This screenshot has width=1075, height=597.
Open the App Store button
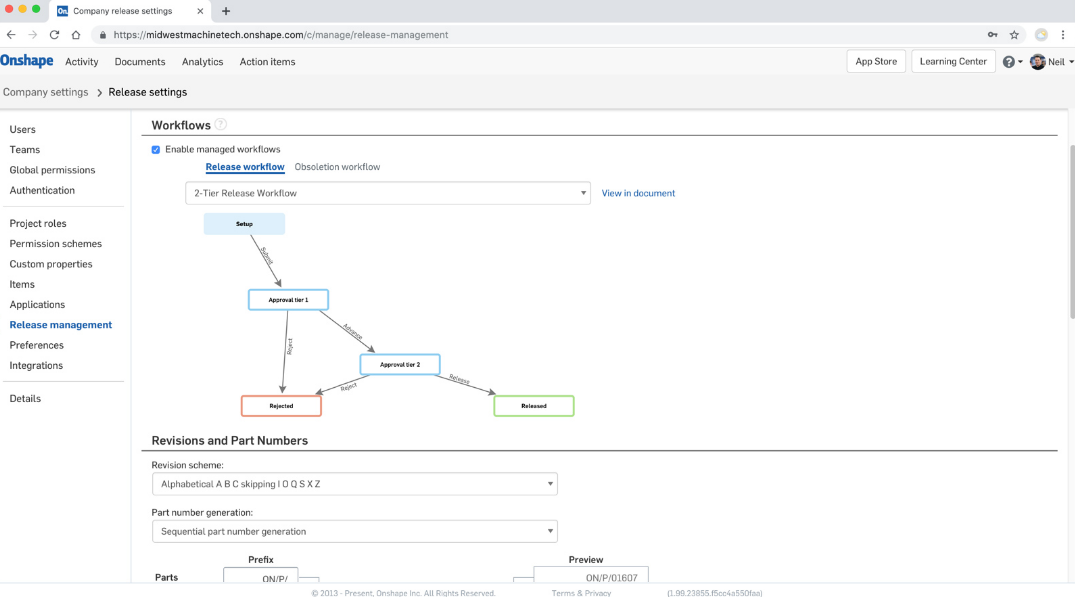tap(876, 62)
